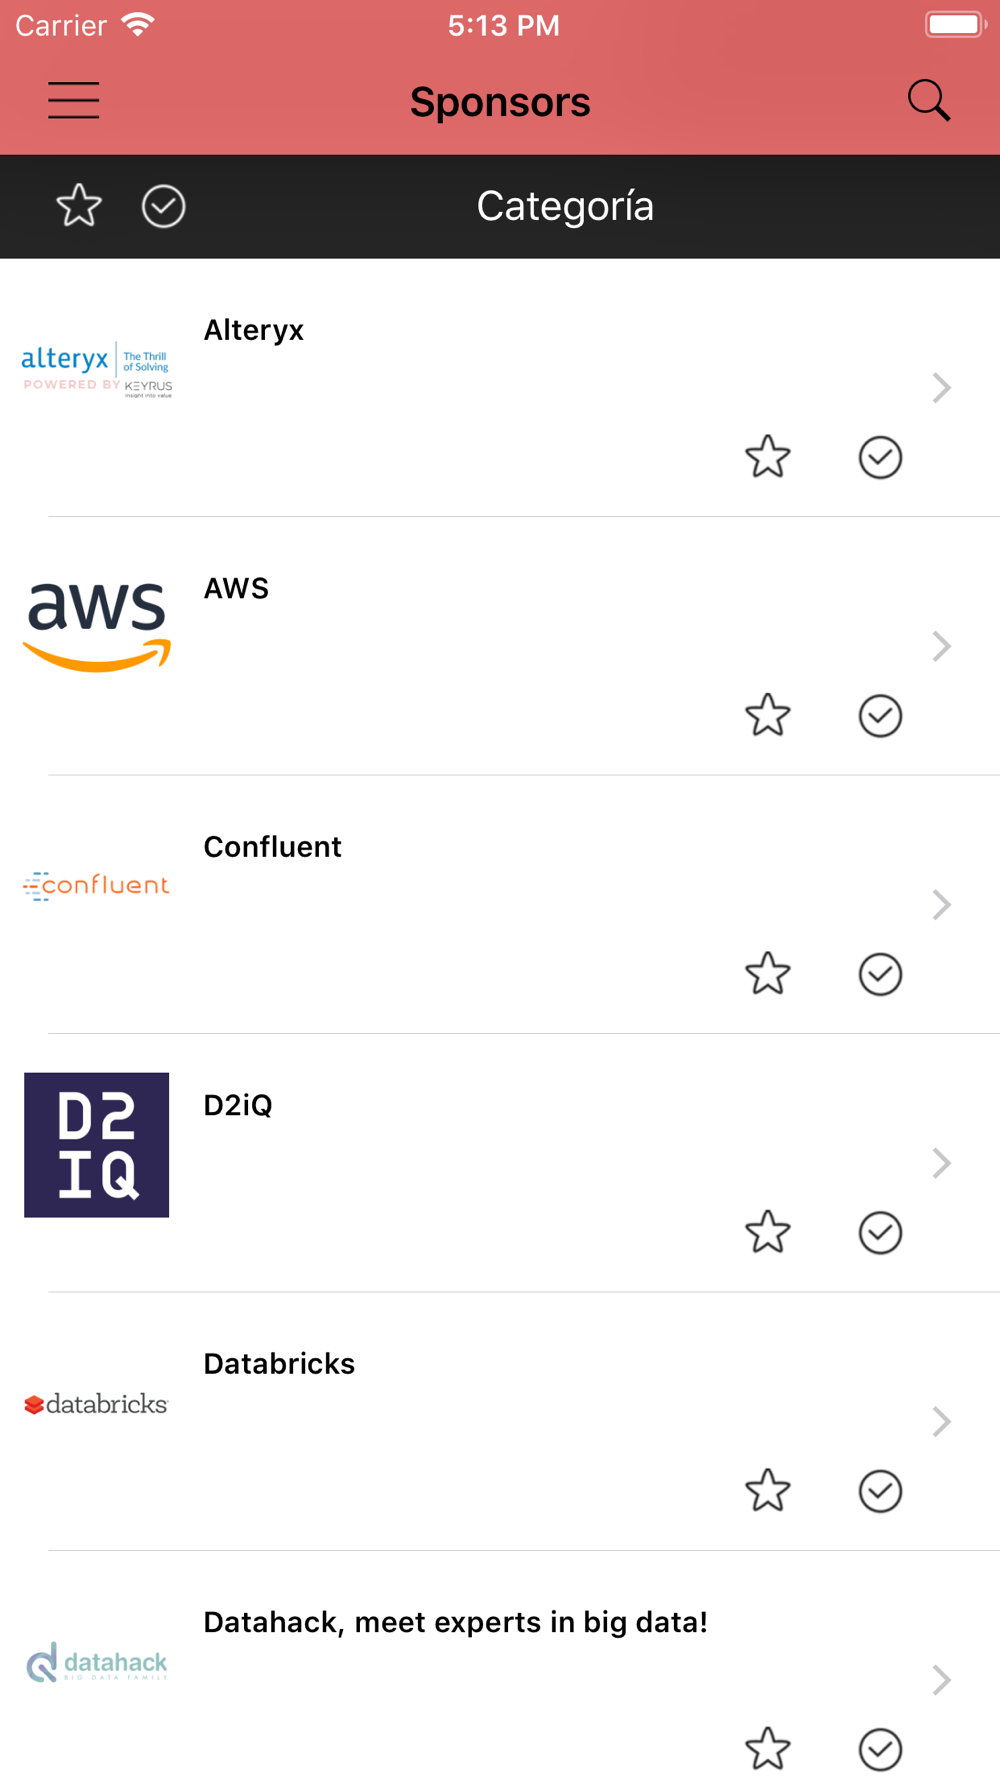Expand the Databricks row chevron
The width and height of the screenshot is (1000, 1778).
[941, 1422]
